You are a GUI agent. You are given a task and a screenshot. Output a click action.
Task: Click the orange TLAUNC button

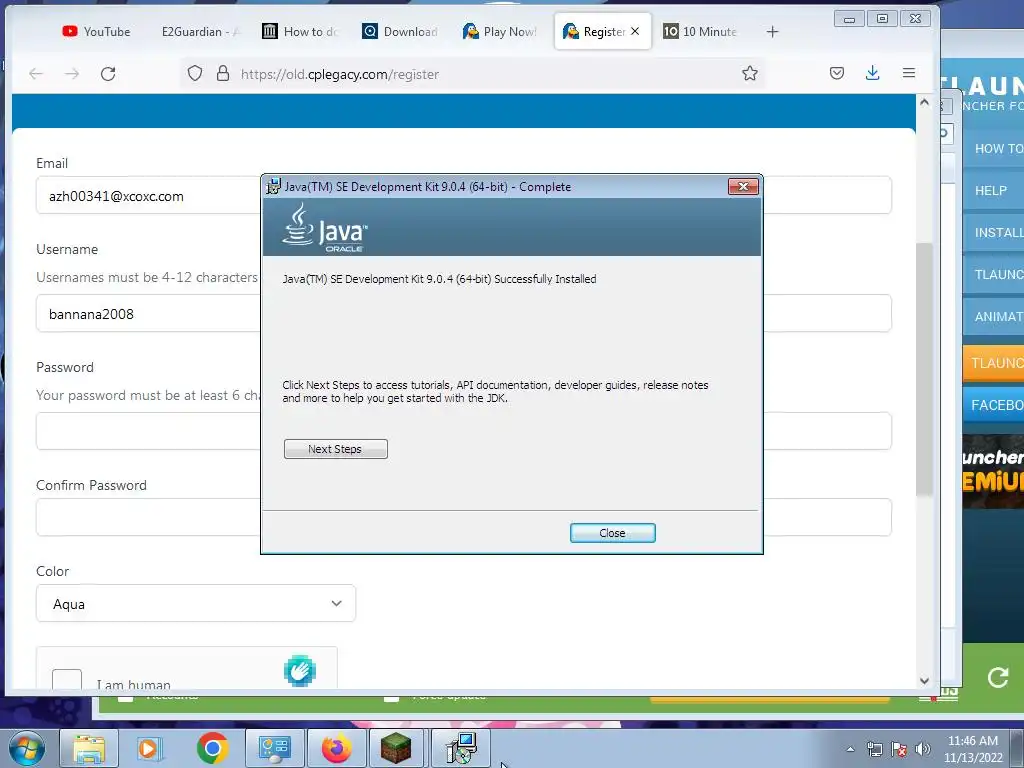point(994,363)
